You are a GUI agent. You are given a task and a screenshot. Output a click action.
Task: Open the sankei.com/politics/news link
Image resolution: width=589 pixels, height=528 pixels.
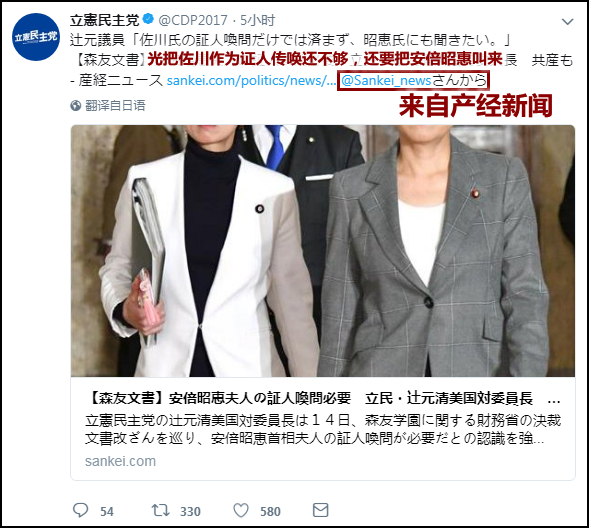(x=251, y=80)
